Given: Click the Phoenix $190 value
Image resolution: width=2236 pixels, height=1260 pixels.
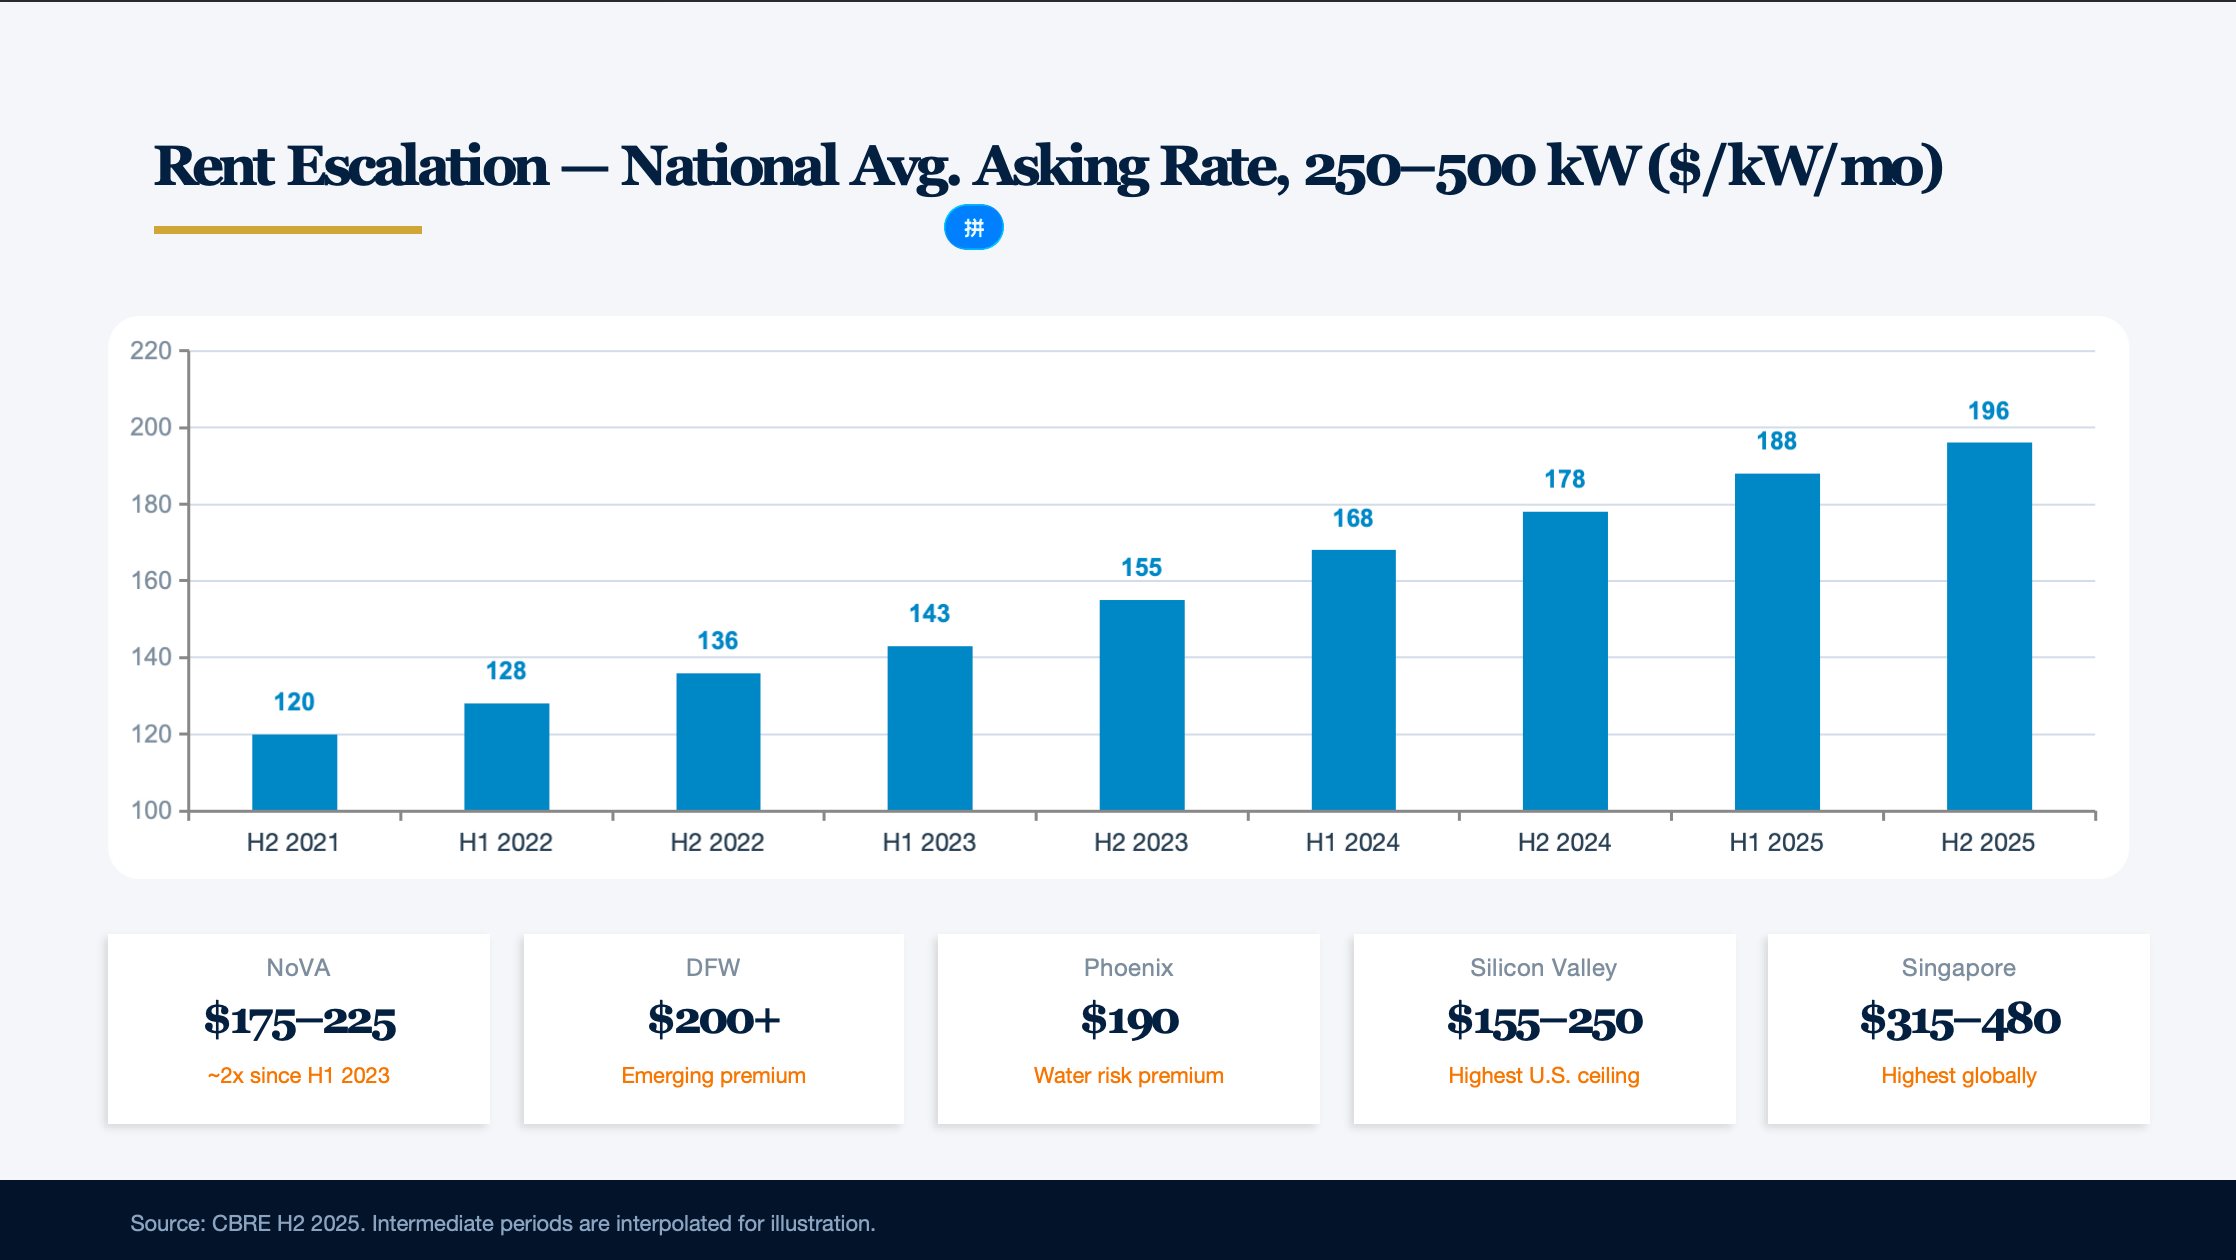Looking at the screenshot, I should (1129, 1020).
